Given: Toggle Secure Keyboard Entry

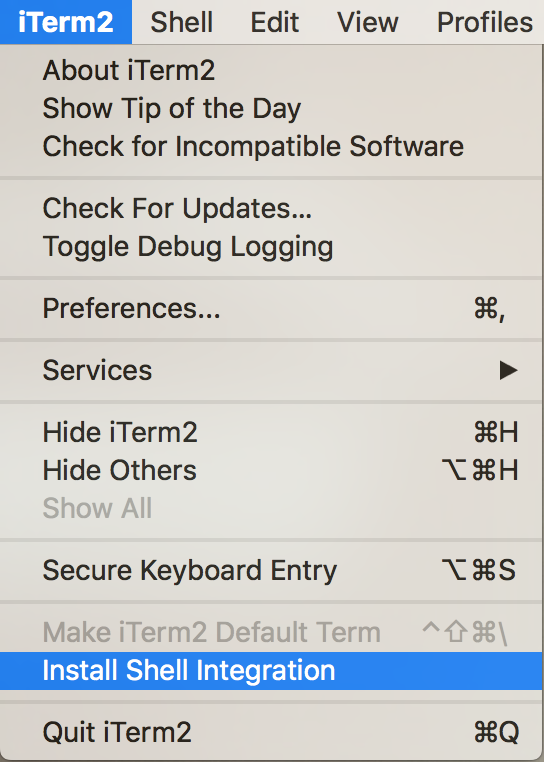Looking at the screenshot, I should point(272,571).
